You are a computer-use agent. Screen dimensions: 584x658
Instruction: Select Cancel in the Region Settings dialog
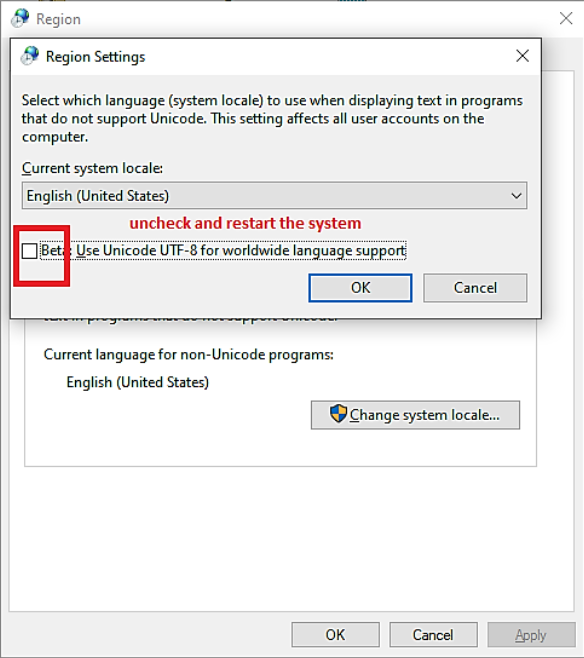pyautogui.click(x=475, y=288)
